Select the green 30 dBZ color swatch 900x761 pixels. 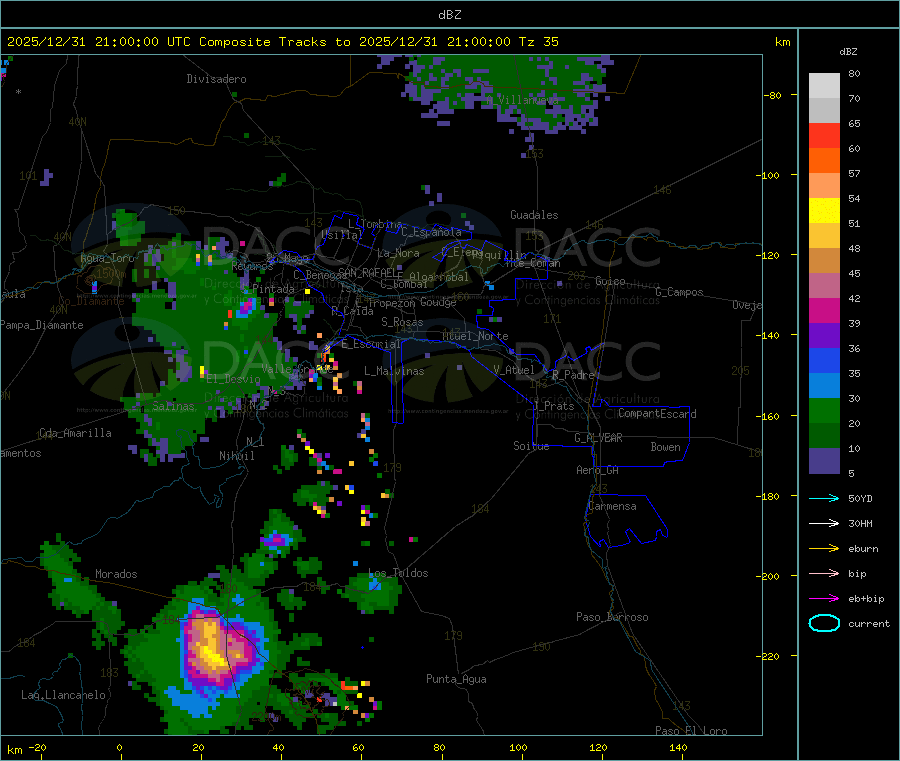pyautogui.click(x=824, y=410)
